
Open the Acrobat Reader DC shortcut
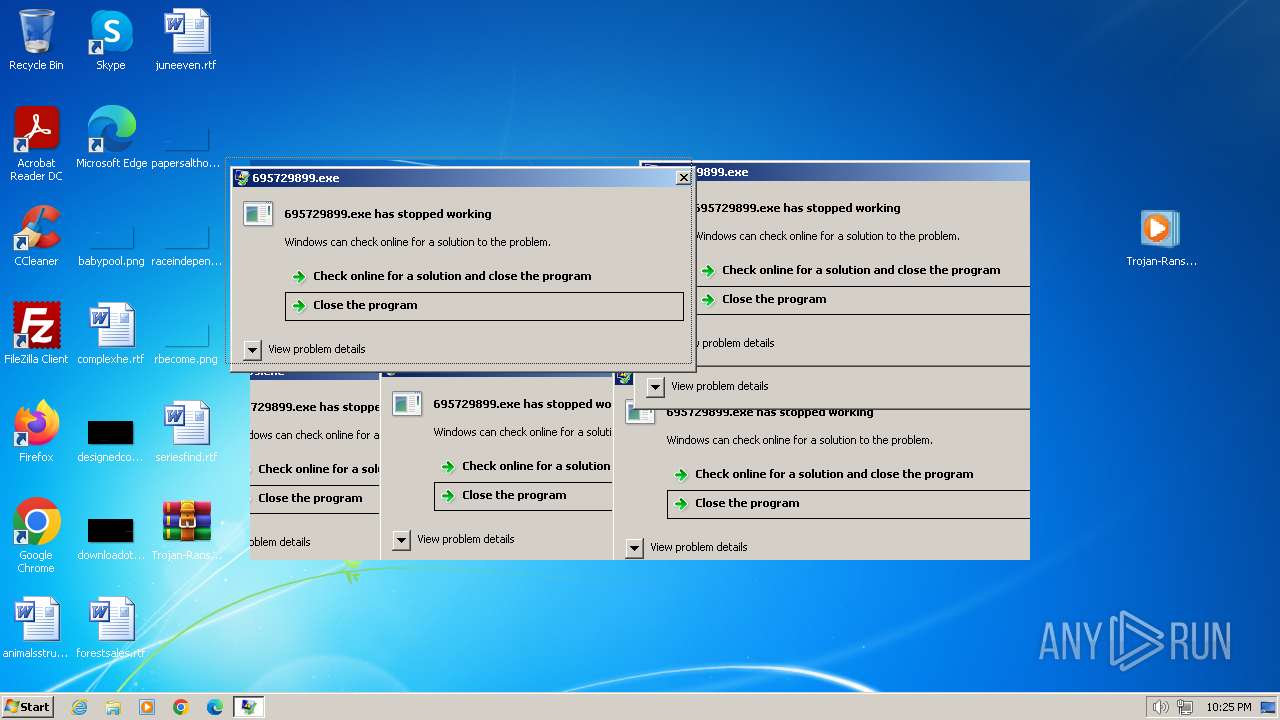point(36,144)
